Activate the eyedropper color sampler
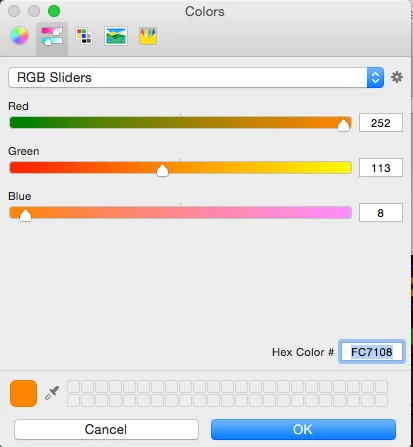 tap(52, 393)
